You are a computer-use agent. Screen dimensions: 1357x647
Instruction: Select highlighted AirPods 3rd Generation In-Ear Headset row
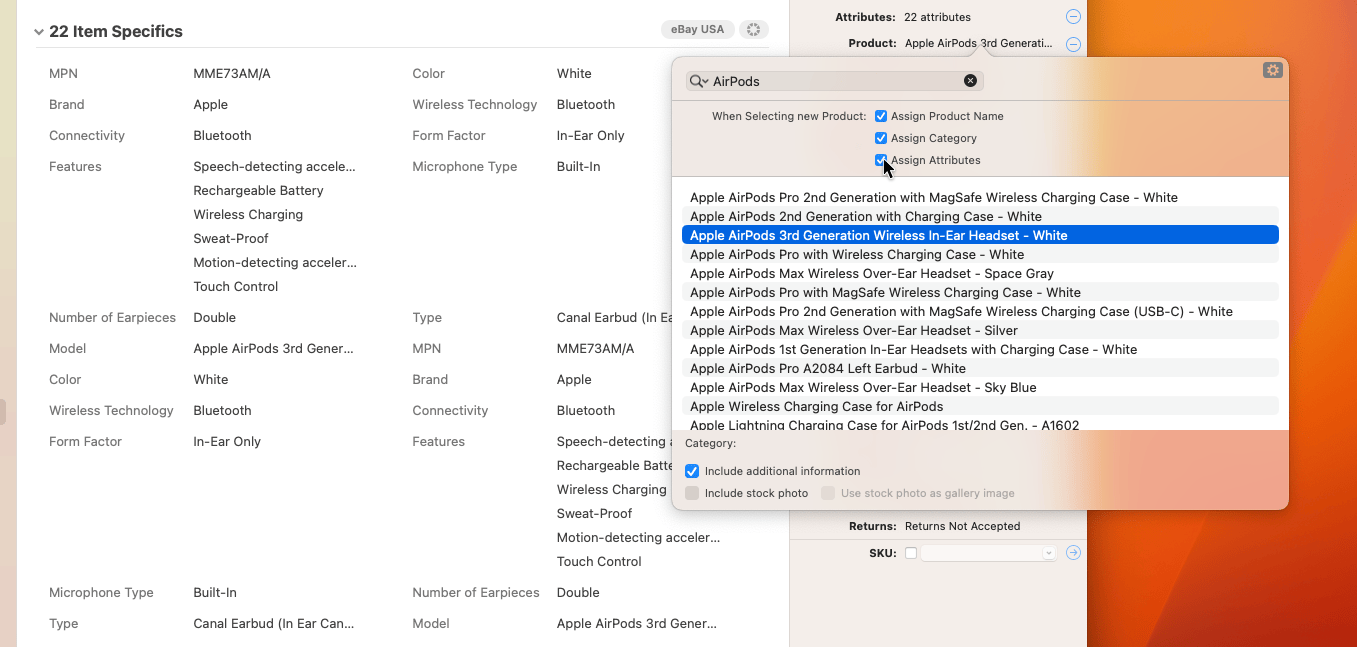pos(980,235)
